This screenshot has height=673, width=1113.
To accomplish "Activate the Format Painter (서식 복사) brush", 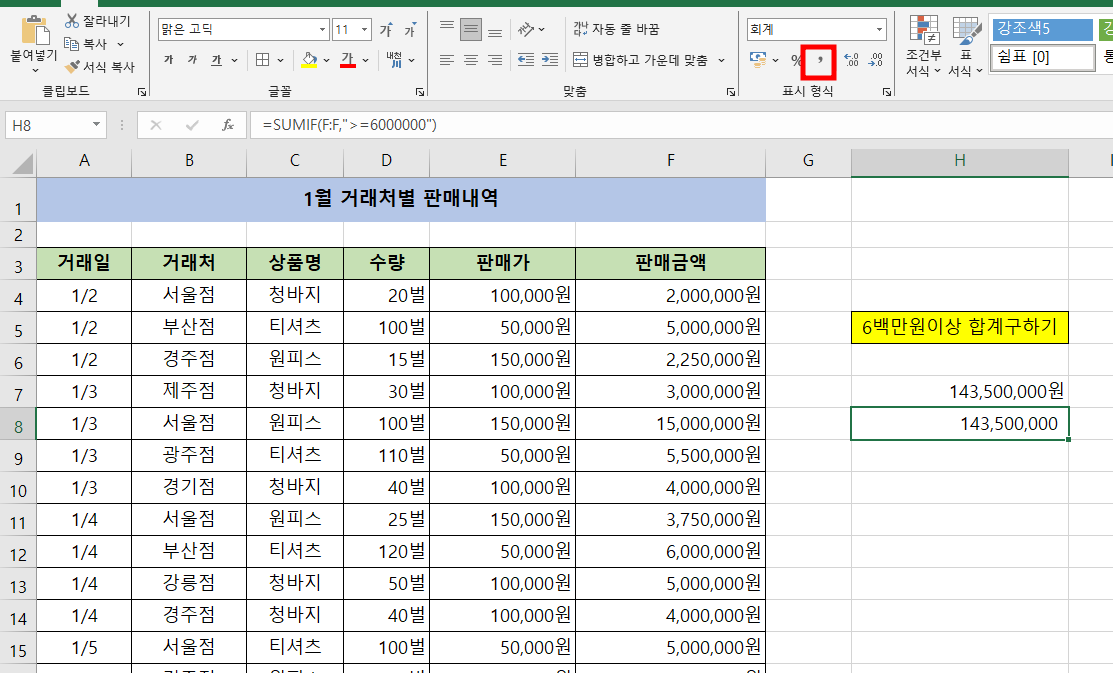I will pos(99,67).
